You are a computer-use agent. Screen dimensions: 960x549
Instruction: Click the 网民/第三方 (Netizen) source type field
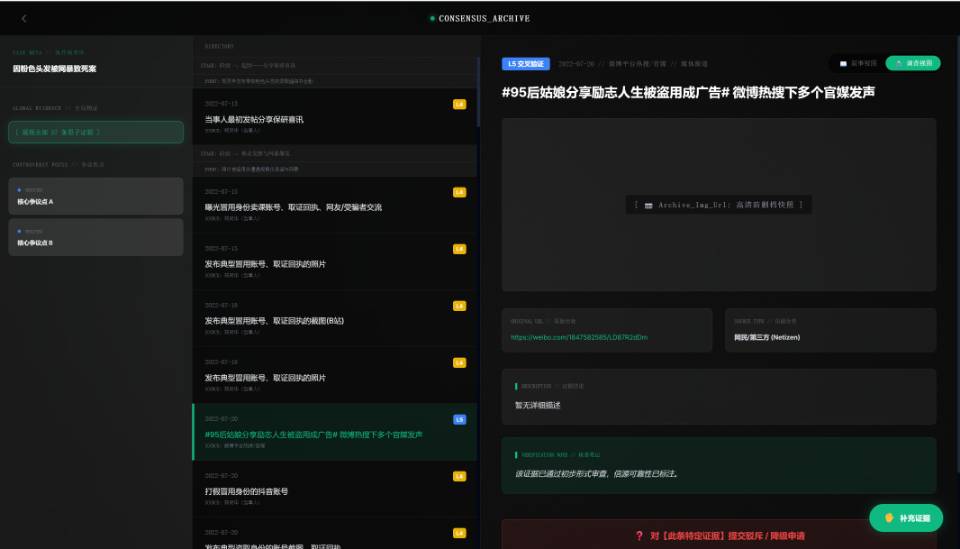[830, 330]
